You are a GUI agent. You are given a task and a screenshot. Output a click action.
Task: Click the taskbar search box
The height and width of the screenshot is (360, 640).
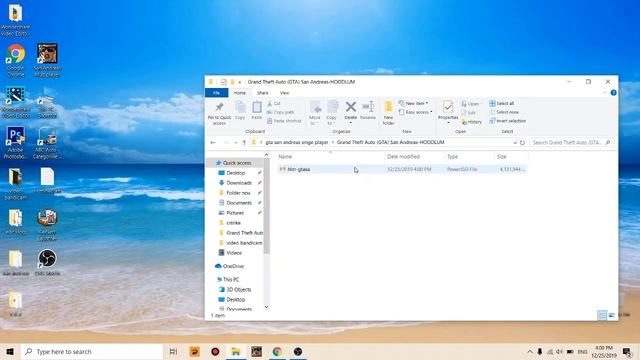point(92,351)
